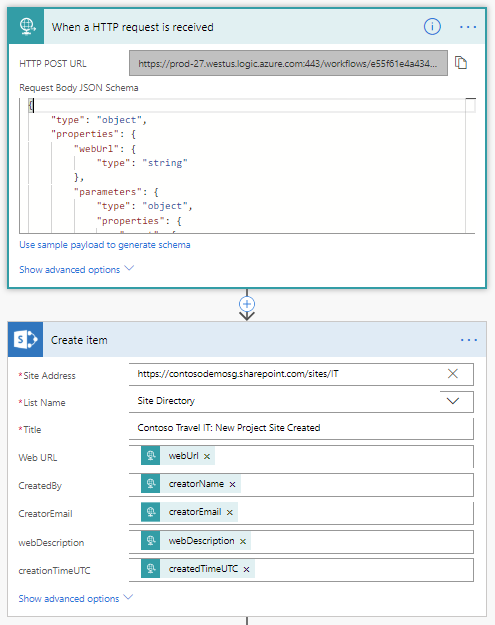Remove the webUrl dynamic token
This screenshot has height=625, width=495.
[x=207, y=456]
